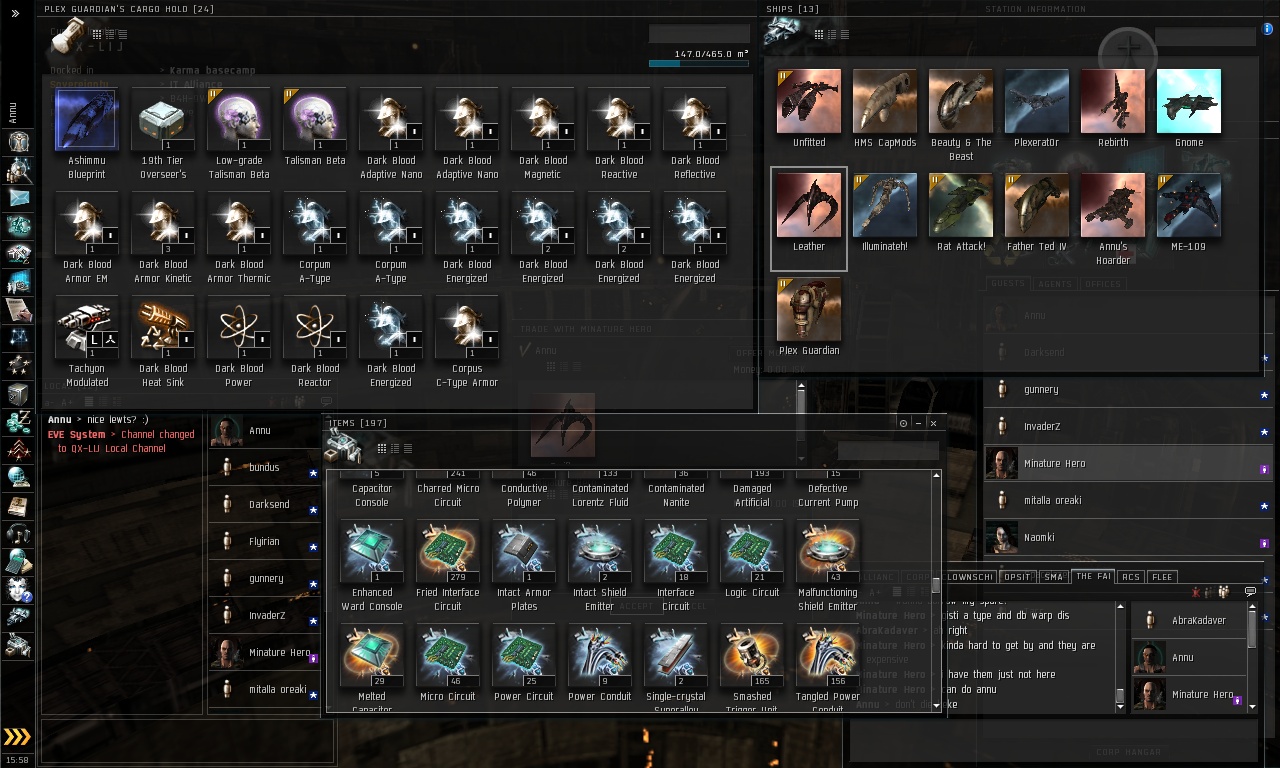Viewport: 1280px width, 768px height.
Task: Switch Items window to list view
Action: click(407, 449)
